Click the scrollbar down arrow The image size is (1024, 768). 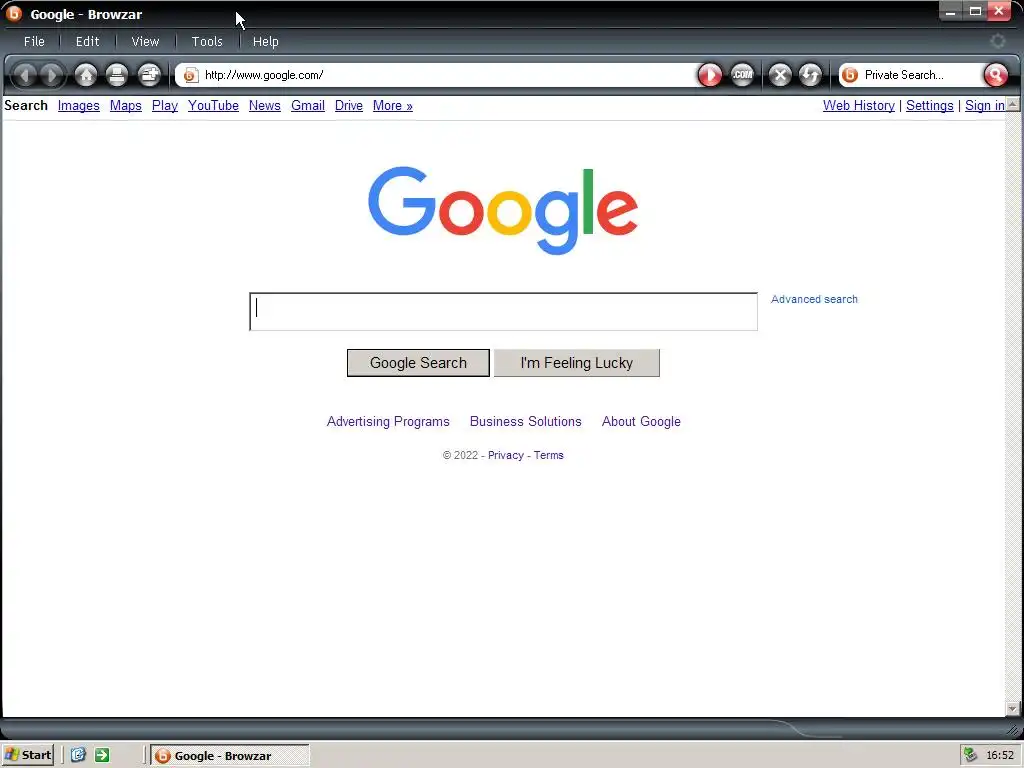(1012, 709)
